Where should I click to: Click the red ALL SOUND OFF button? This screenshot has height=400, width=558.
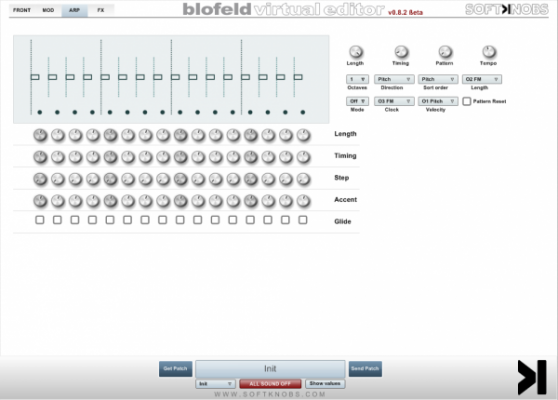[270, 384]
